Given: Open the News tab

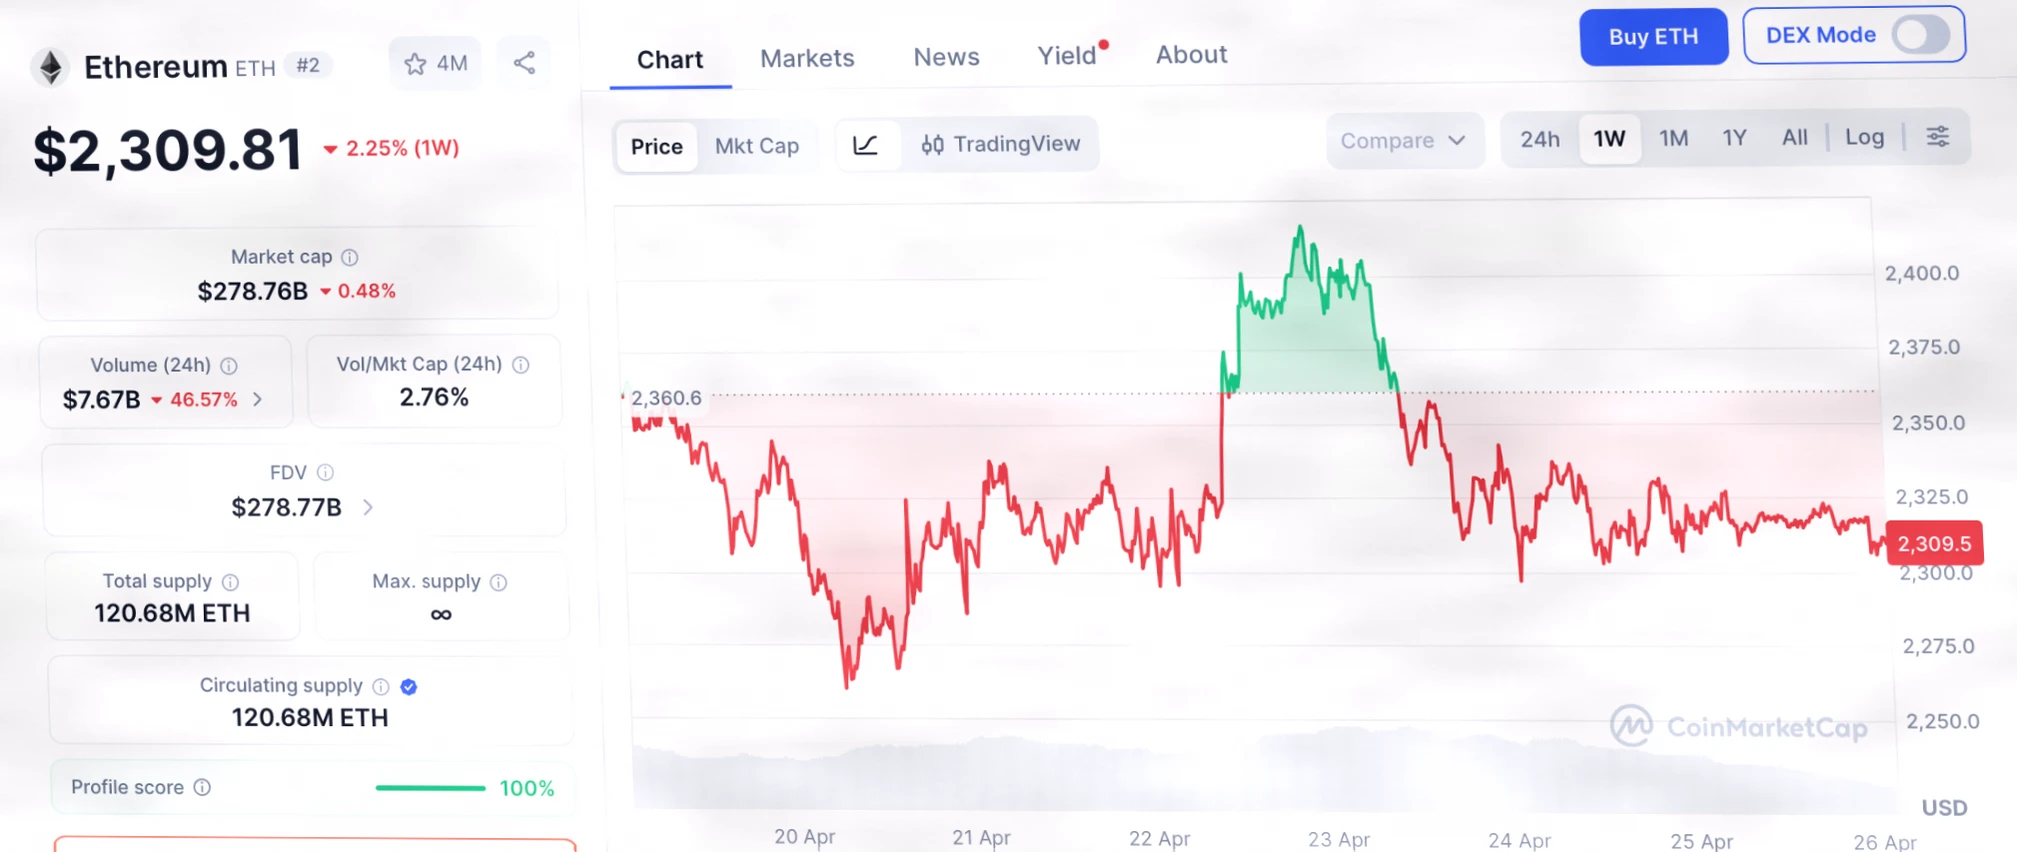Looking at the screenshot, I should point(945,57).
